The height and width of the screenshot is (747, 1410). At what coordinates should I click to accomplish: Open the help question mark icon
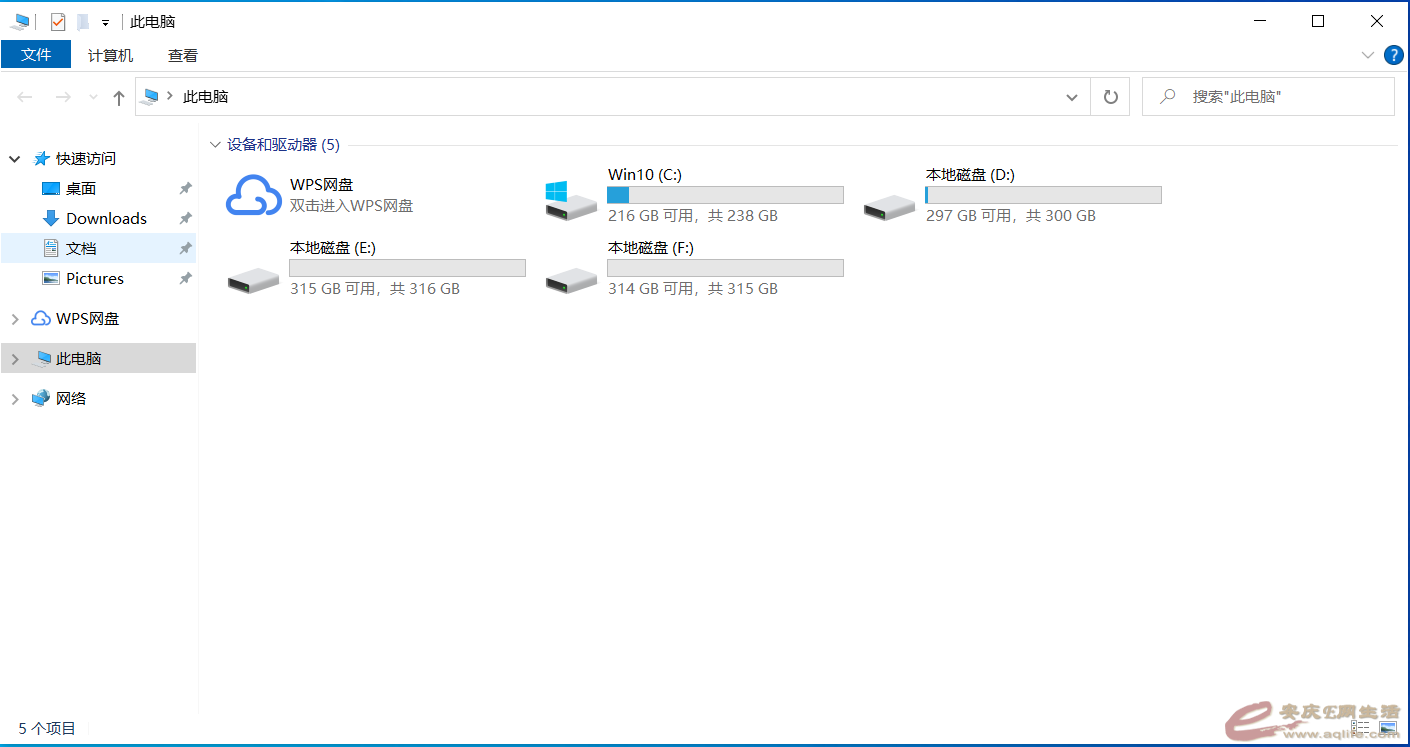point(1393,55)
